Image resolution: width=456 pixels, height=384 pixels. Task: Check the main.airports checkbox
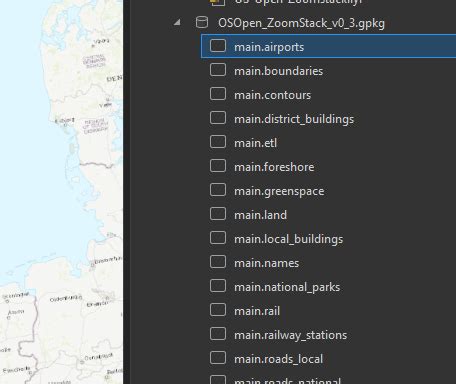(218, 46)
